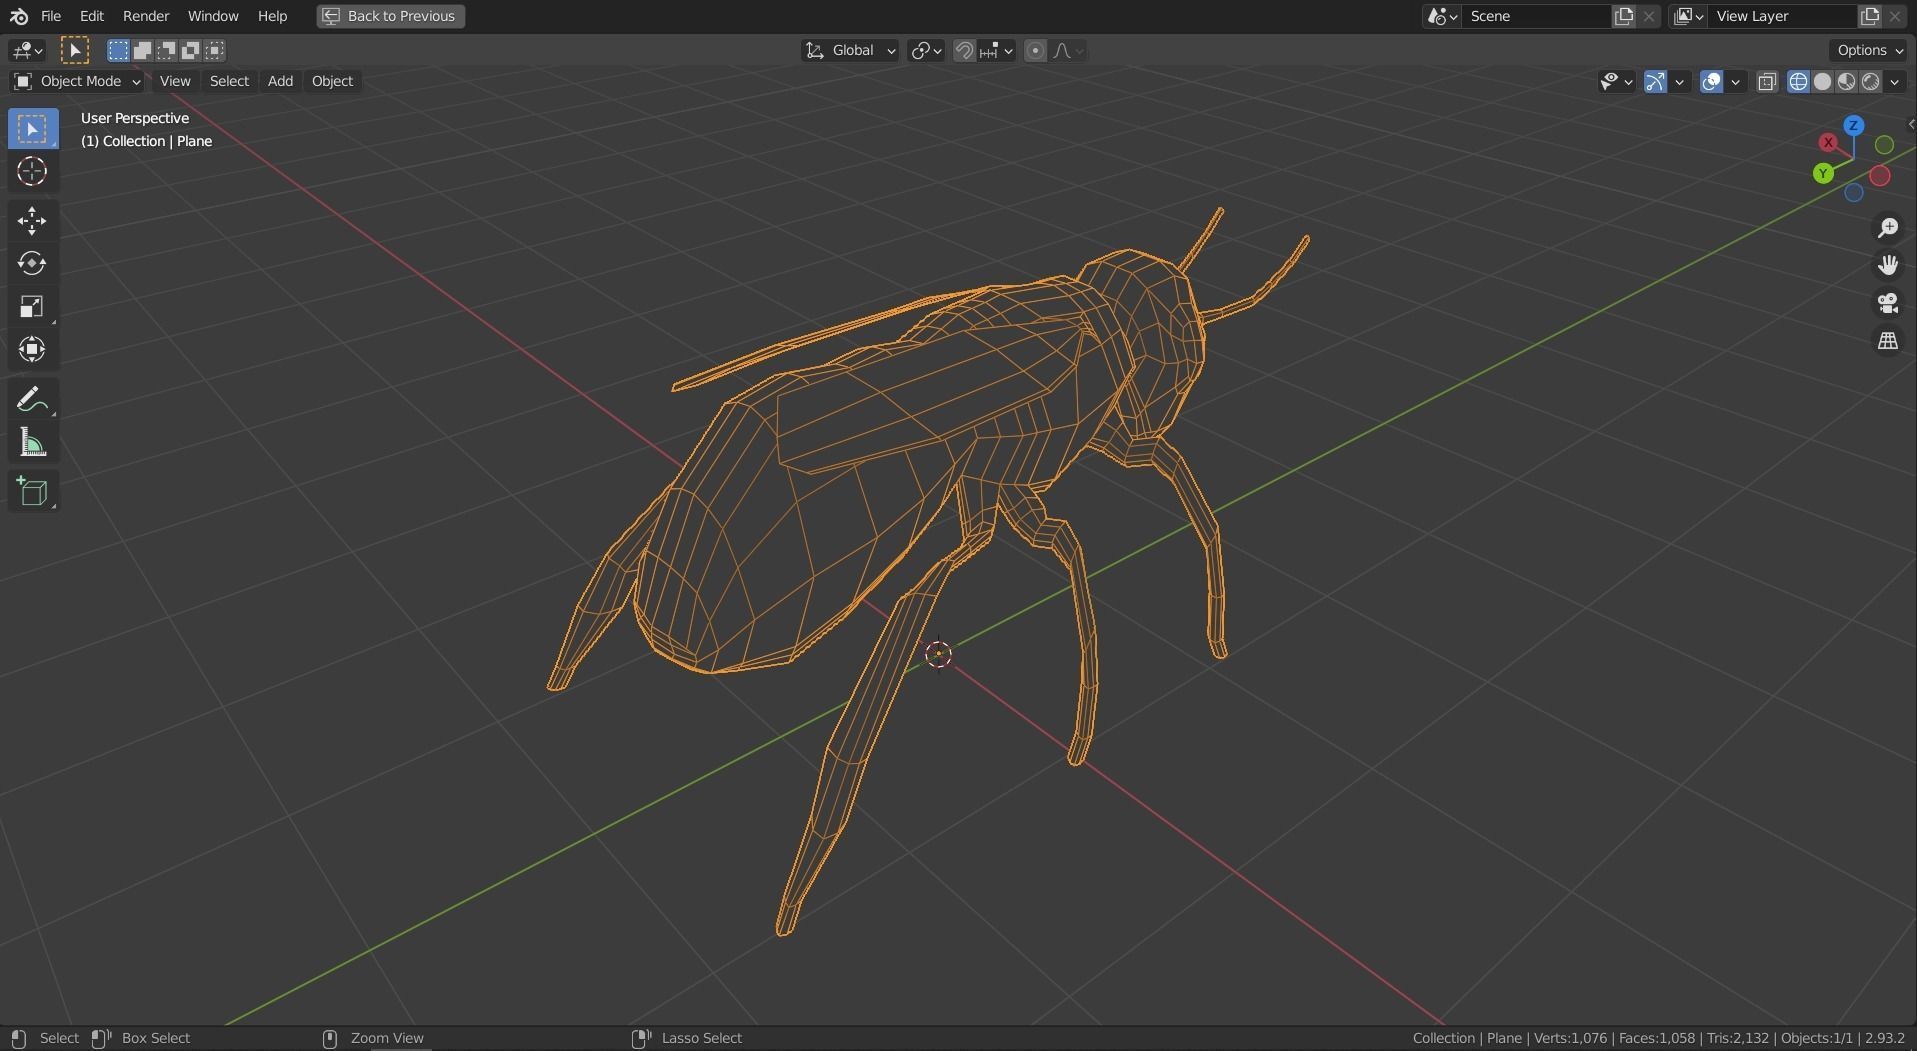Click the negative Z axis gizmo ball
The image size is (1917, 1051).
click(1854, 194)
